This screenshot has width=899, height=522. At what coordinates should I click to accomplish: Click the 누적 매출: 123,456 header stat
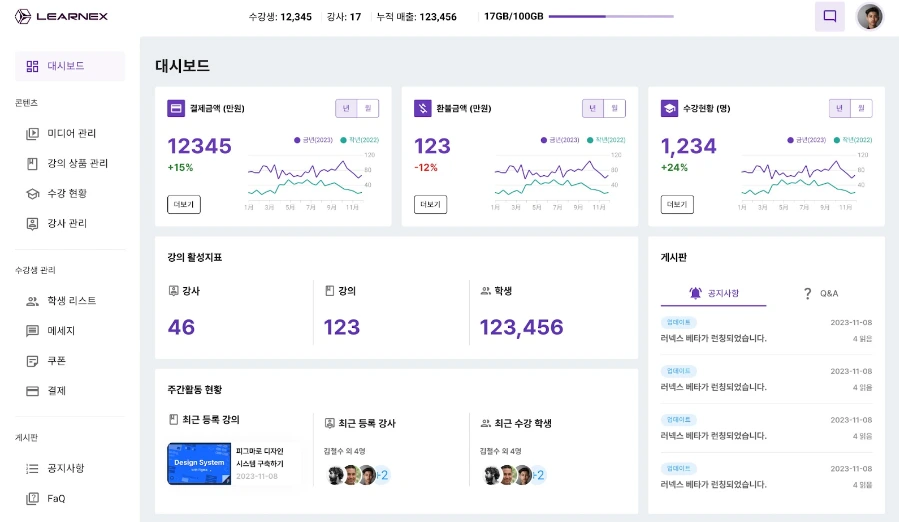tap(416, 17)
